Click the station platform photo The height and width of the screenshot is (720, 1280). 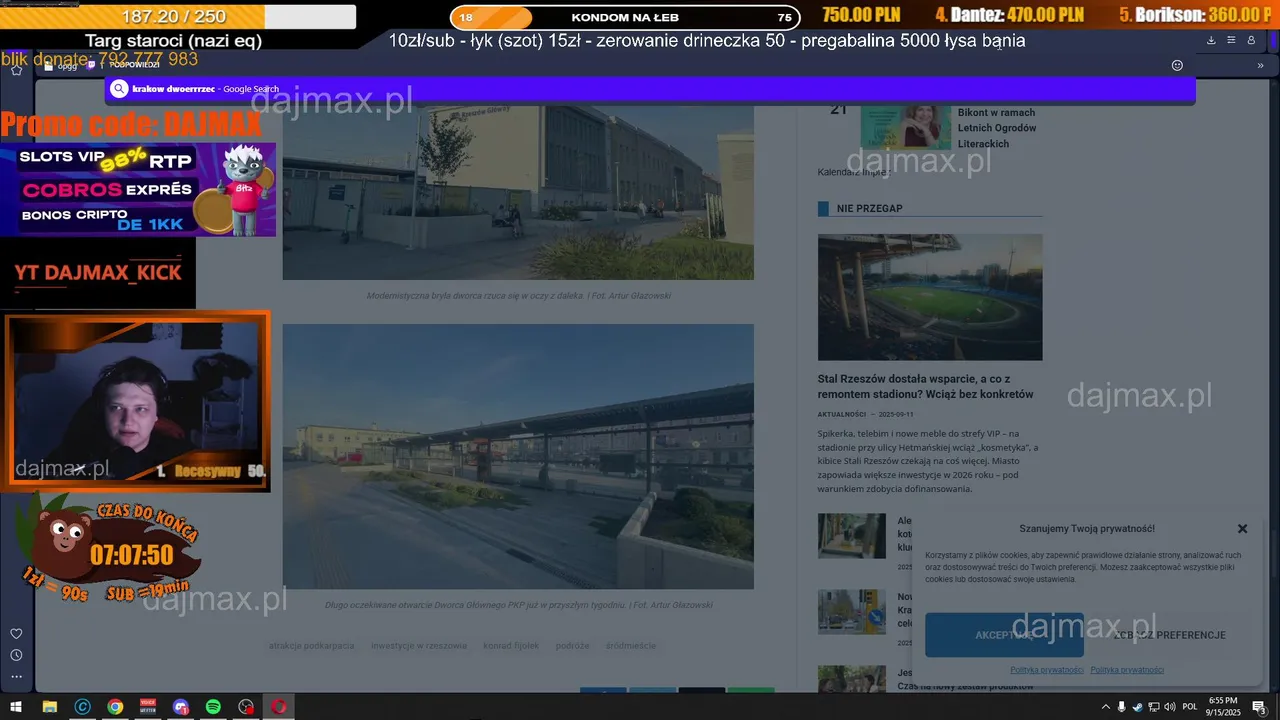[518, 456]
